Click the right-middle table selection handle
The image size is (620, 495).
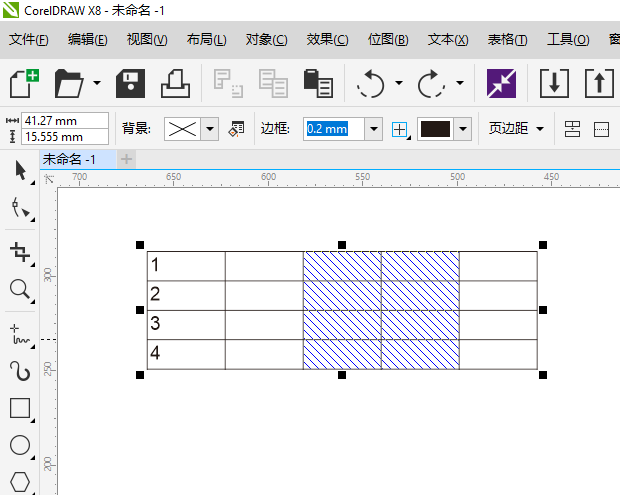coord(543,310)
